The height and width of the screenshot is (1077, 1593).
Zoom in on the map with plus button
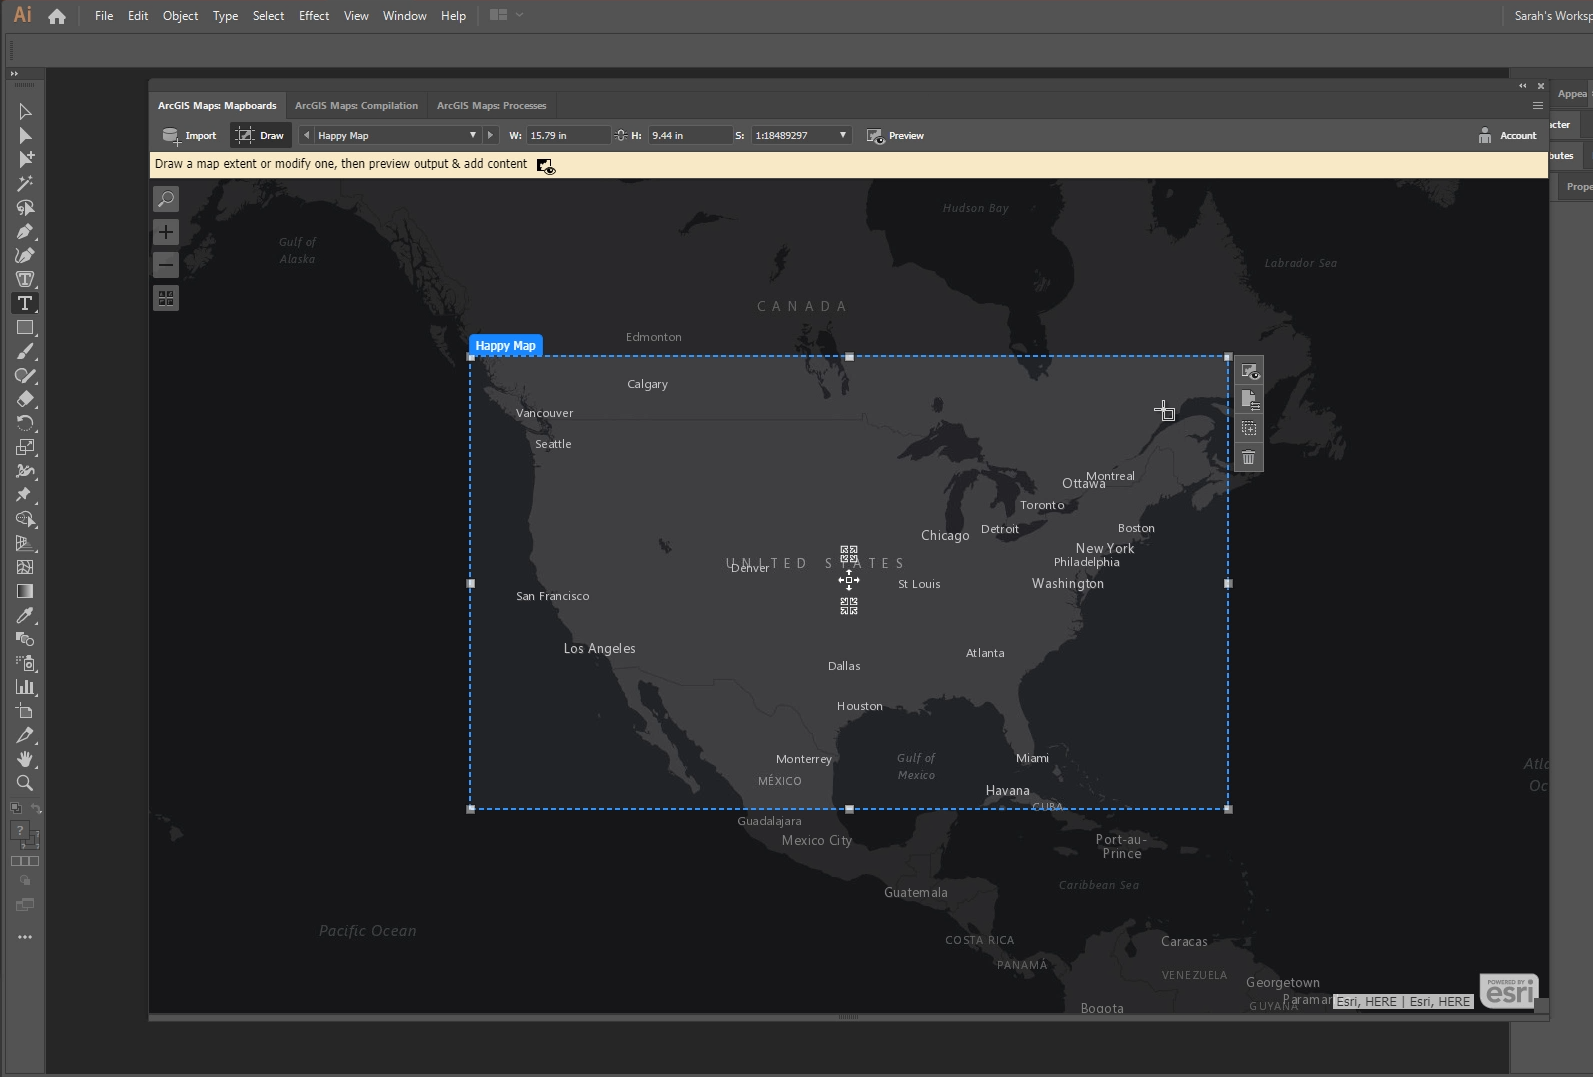(x=166, y=232)
